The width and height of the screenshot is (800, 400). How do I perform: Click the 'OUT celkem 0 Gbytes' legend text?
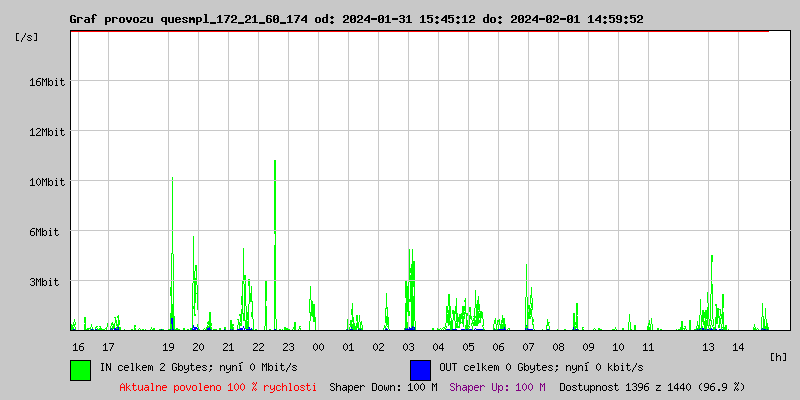541,367
